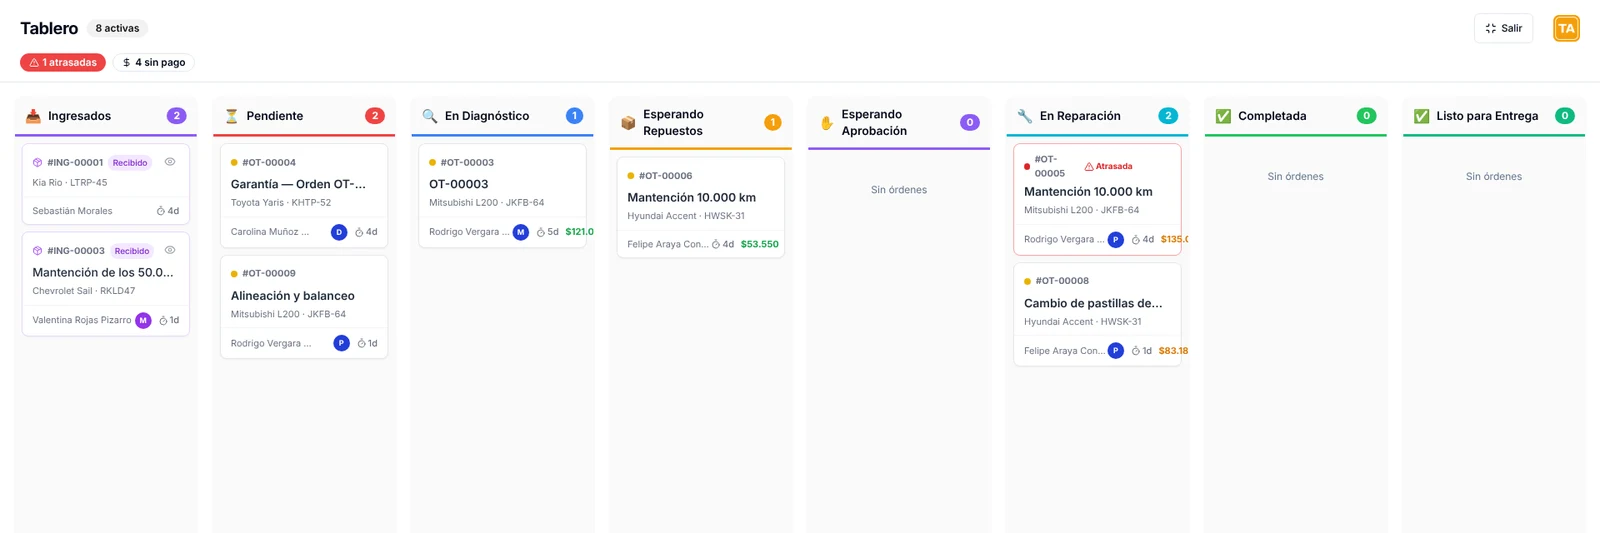Viewport: 1600px width, 533px height.
Task: Click red status dot of #OT-00005
Action: click(1027, 166)
